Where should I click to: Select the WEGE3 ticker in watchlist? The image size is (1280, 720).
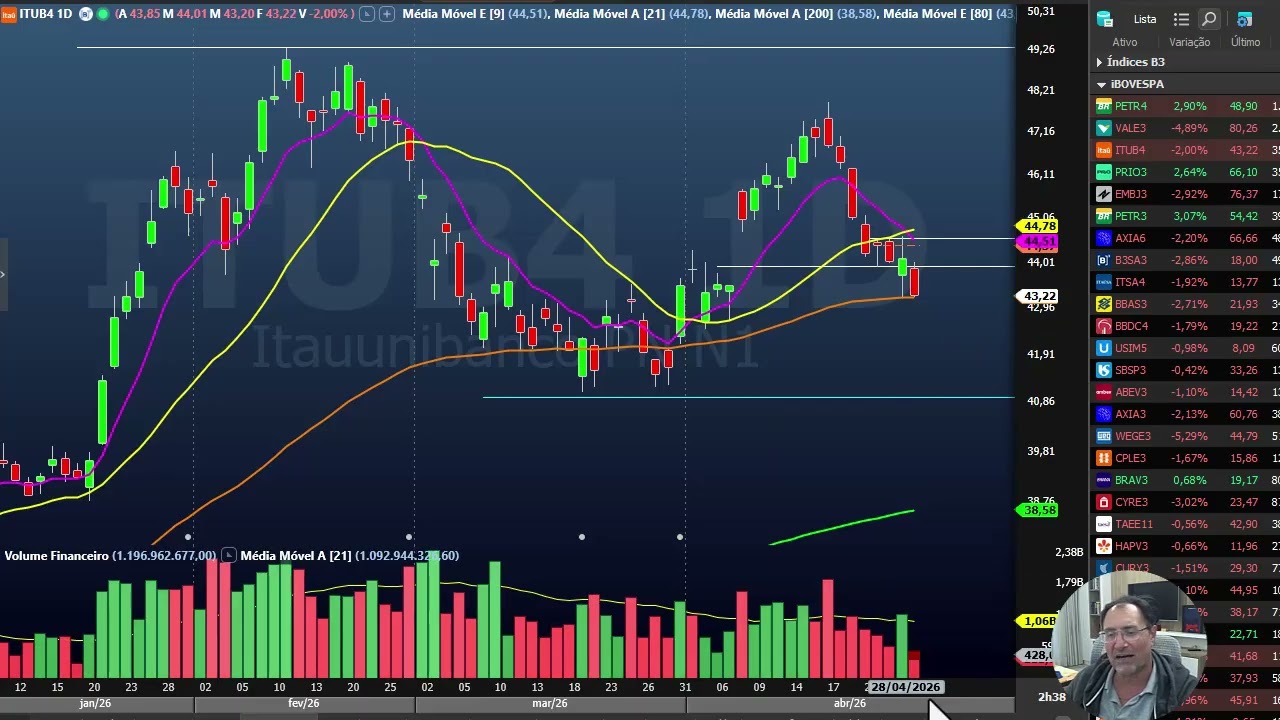tap(1132, 436)
